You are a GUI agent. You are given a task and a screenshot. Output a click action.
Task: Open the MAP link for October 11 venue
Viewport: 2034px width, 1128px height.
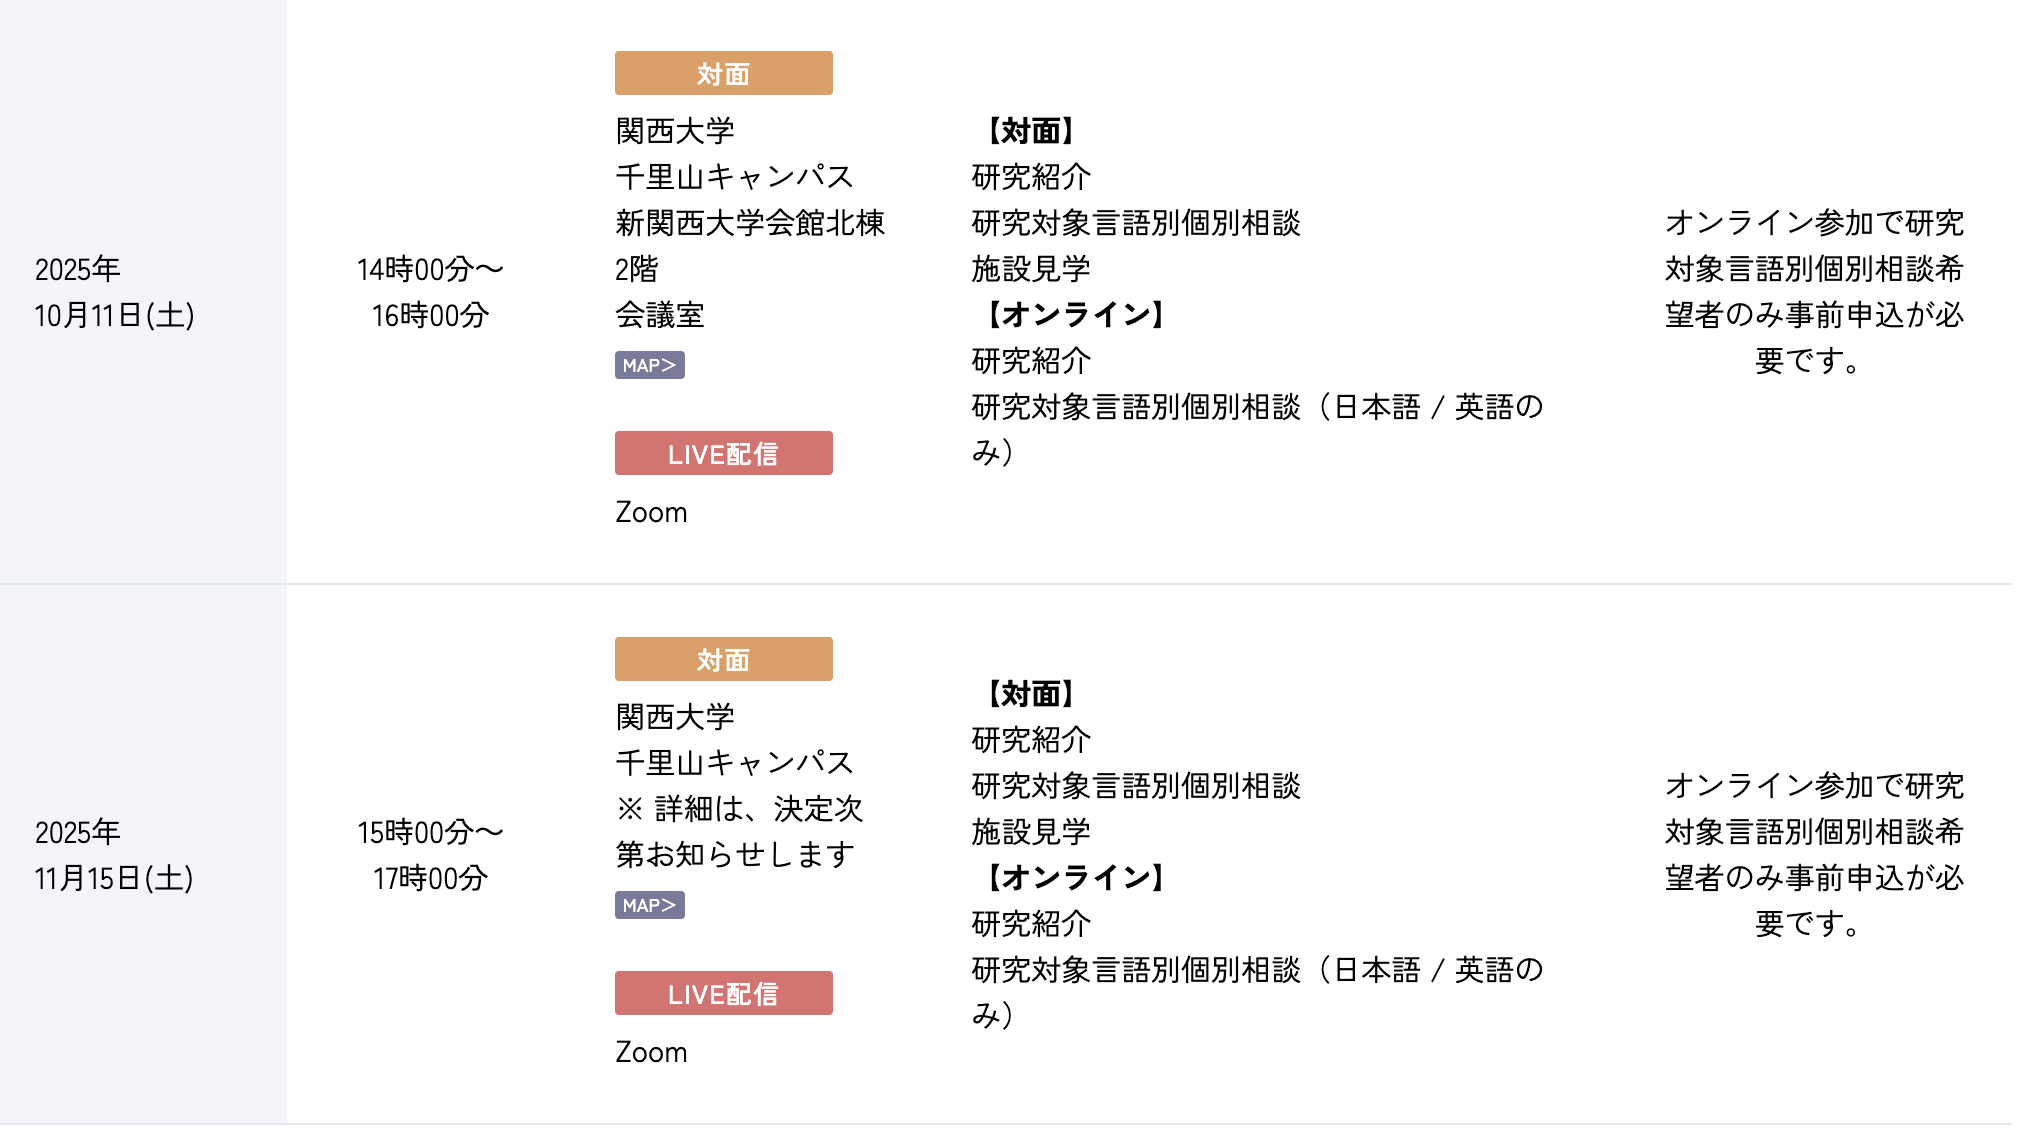649,365
